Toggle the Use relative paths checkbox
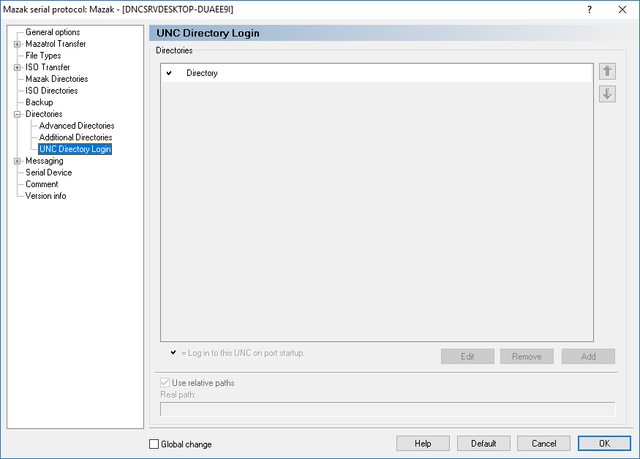This screenshot has width=640, height=459. (x=166, y=383)
